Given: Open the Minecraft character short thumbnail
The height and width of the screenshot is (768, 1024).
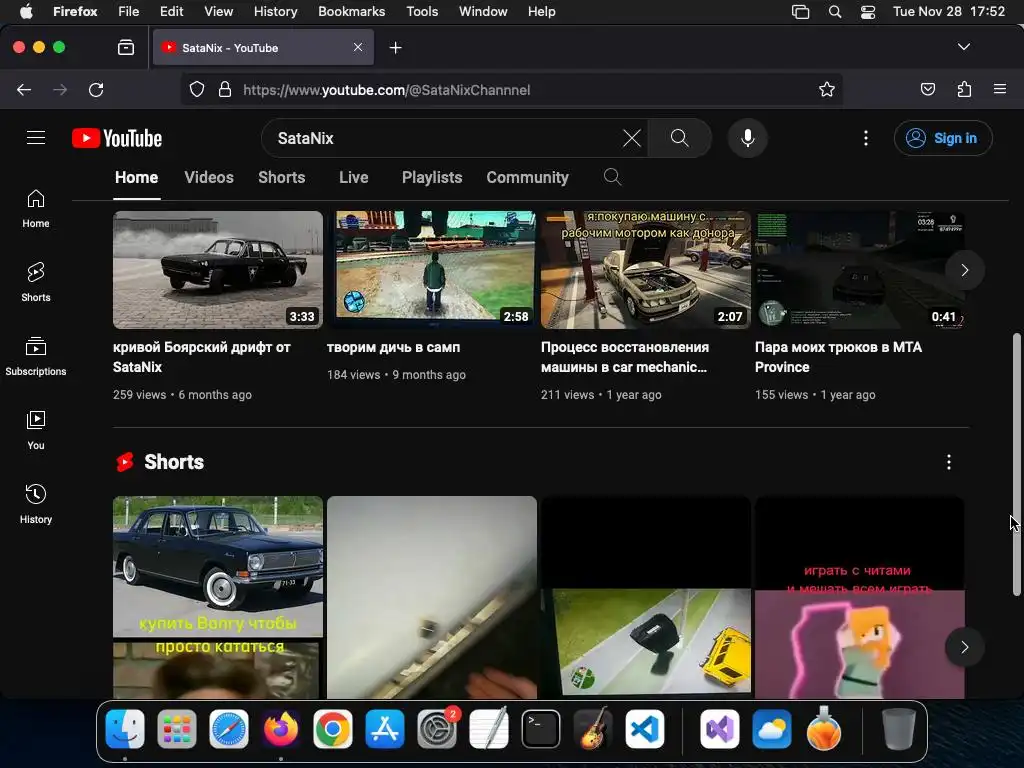Looking at the screenshot, I should click(x=859, y=597).
